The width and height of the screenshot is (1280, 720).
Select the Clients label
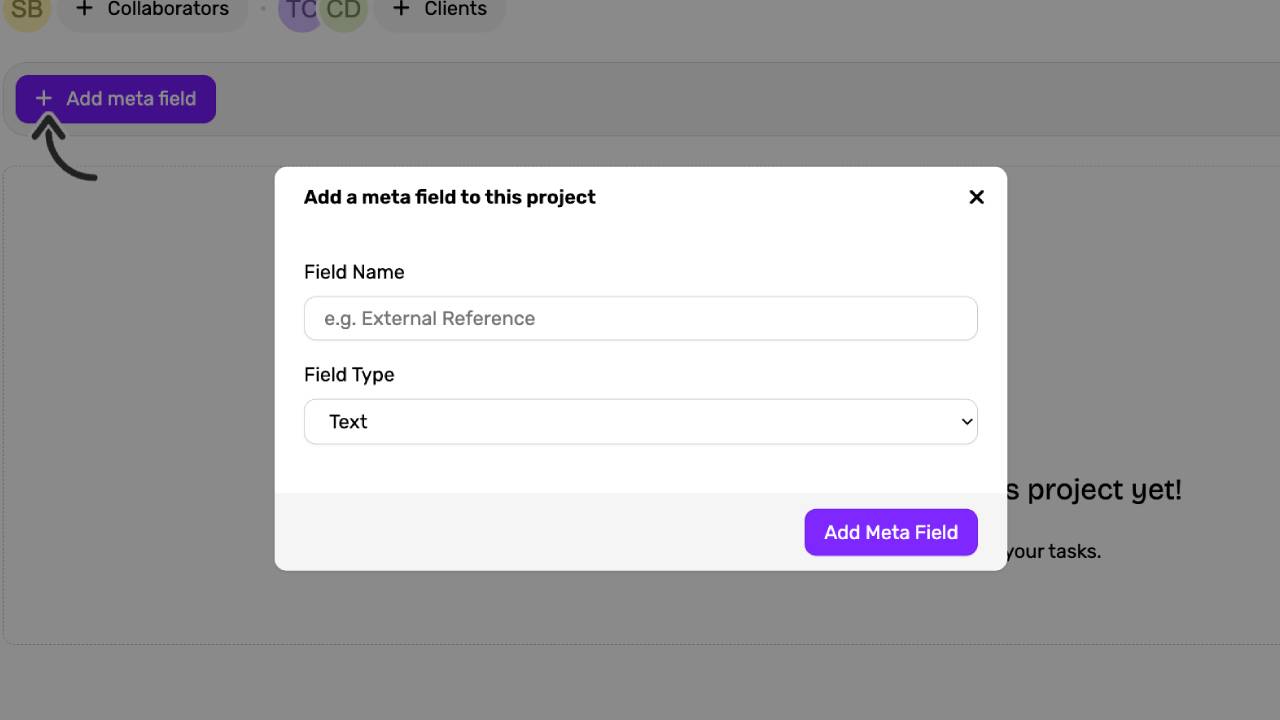(x=456, y=9)
